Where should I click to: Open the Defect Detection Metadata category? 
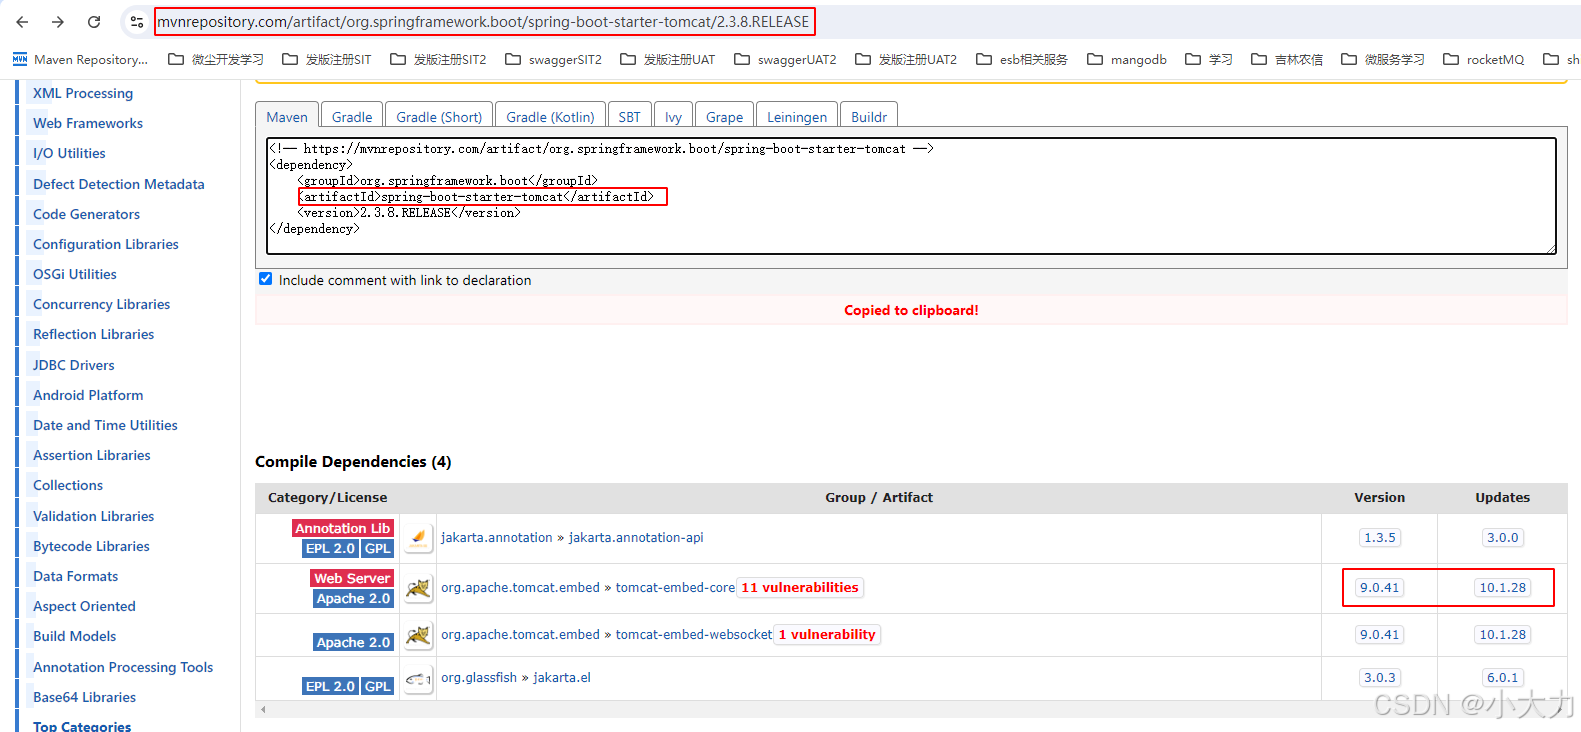point(119,184)
